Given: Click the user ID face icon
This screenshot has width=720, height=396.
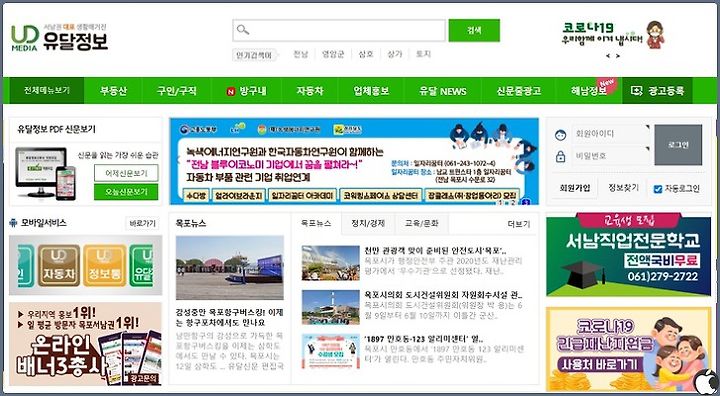Looking at the screenshot, I should tap(560, 135).
